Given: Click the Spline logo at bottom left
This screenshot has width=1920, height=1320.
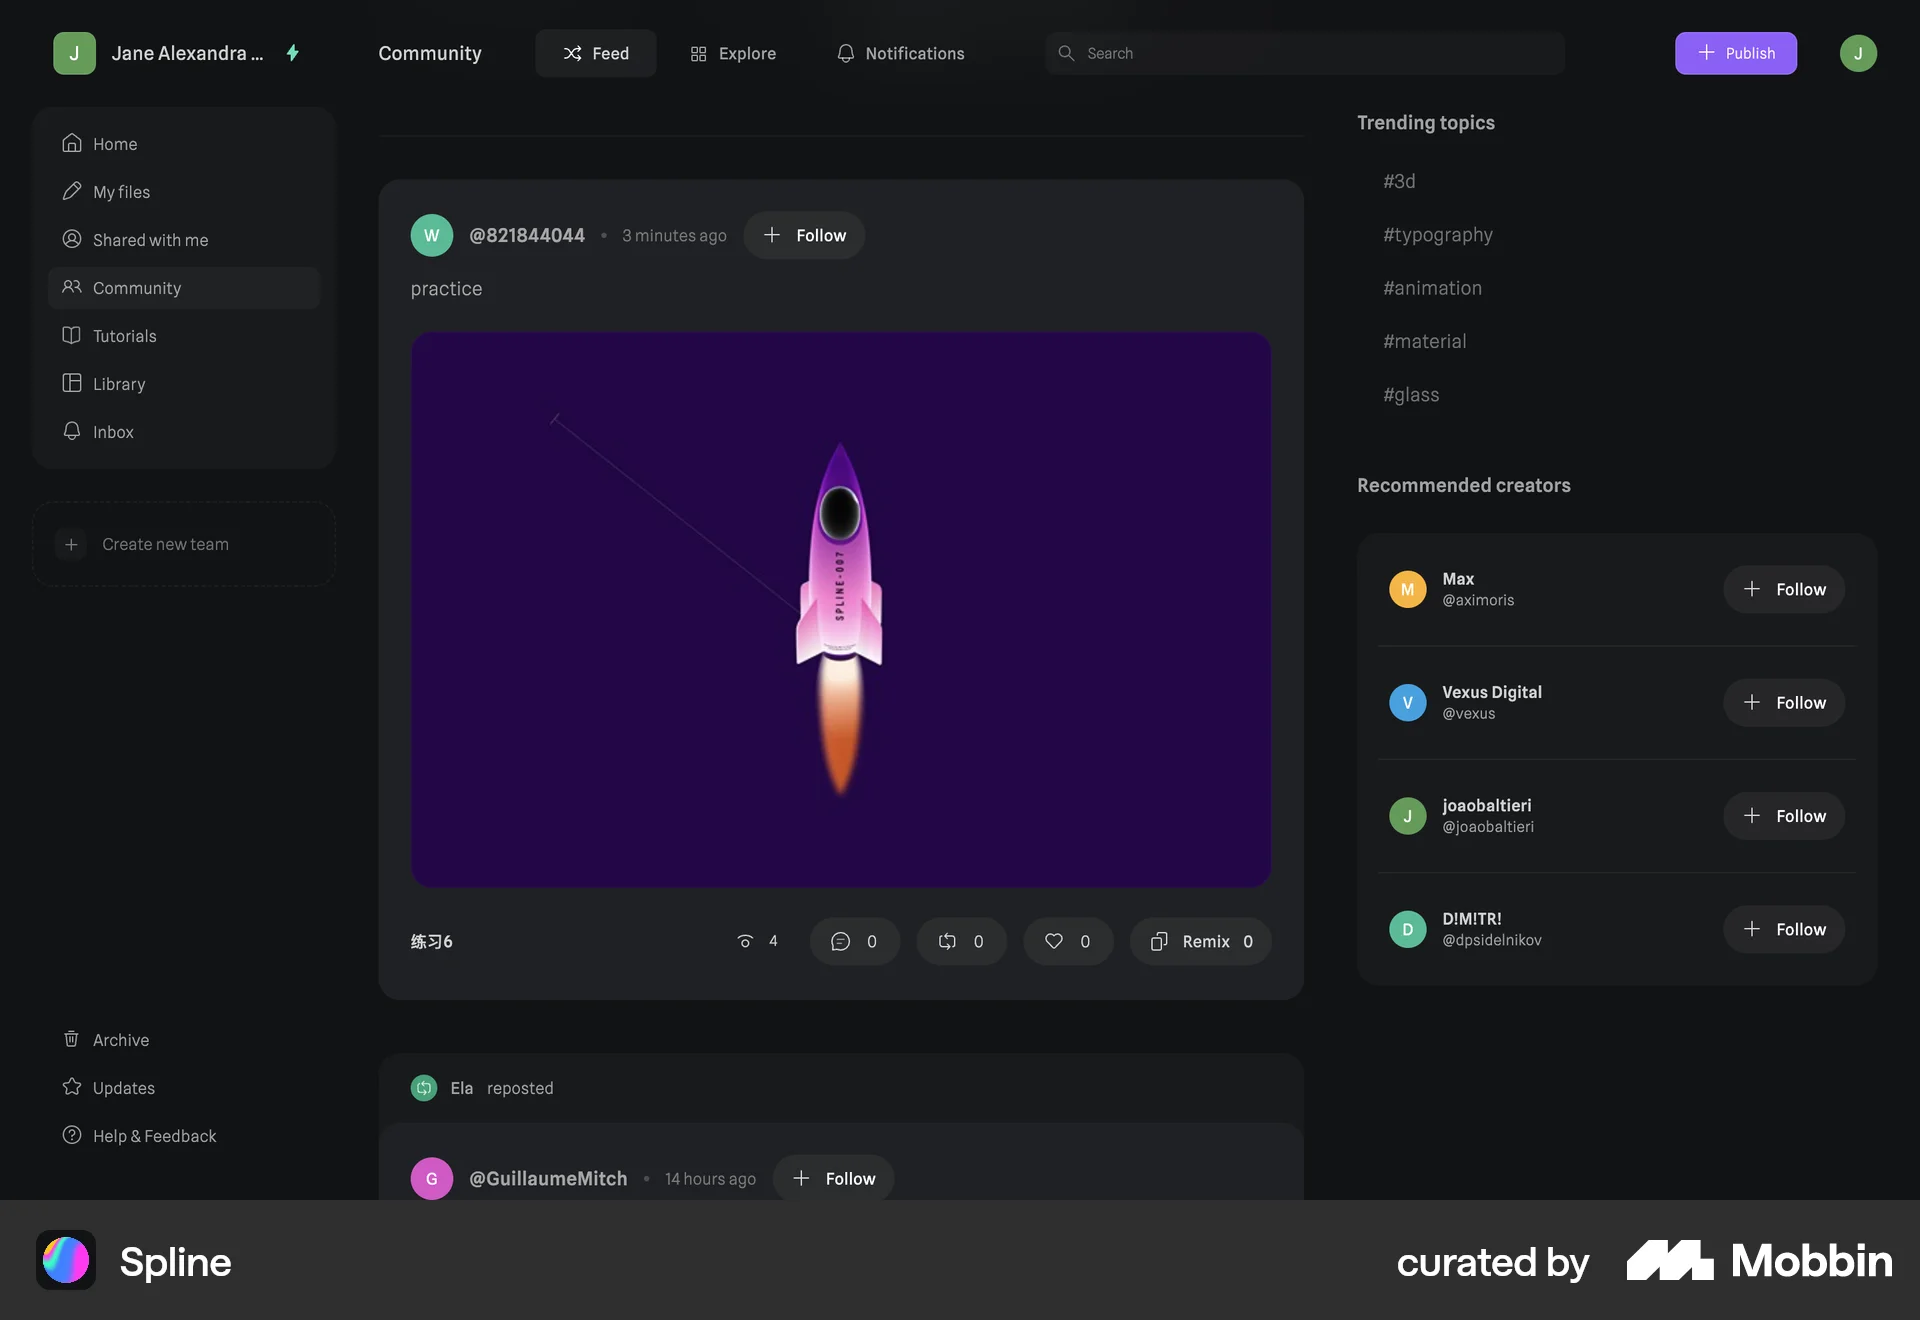Looking at the screenshot, I should (65, 1260).
